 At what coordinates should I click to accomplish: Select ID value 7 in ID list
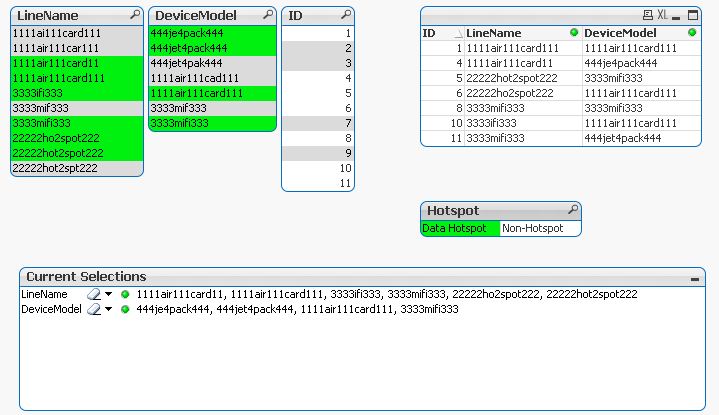(318, 123)
